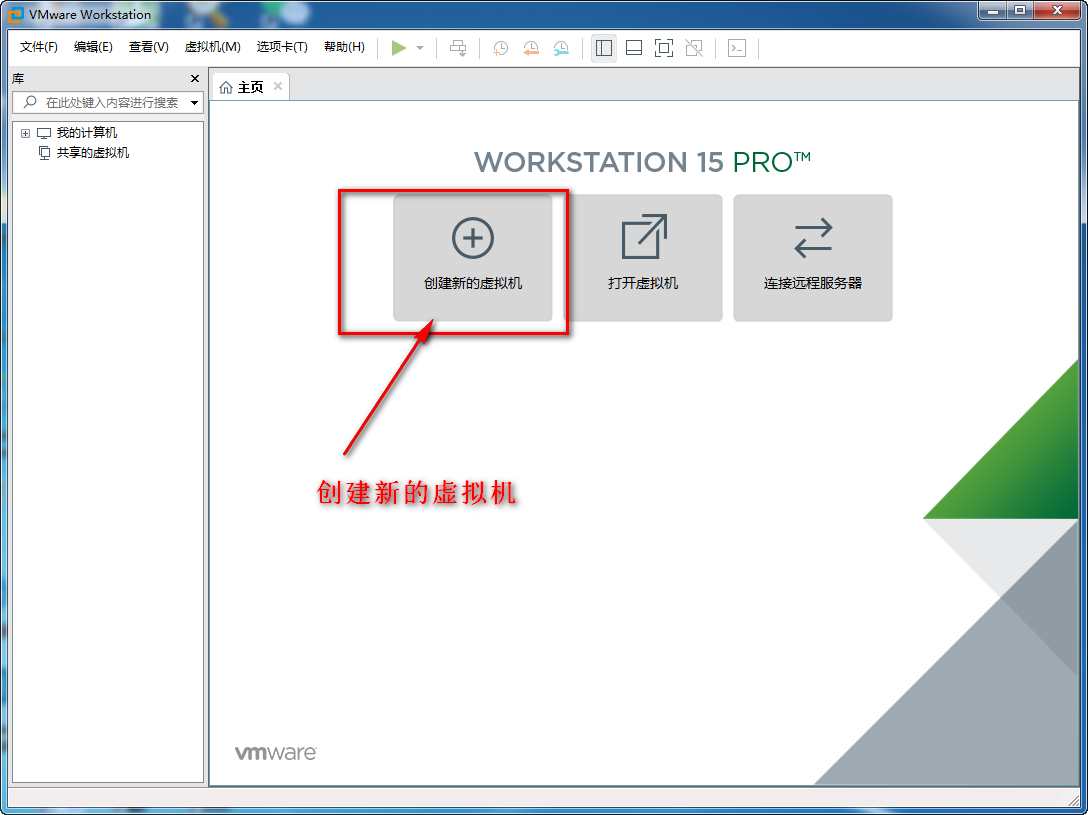
Task: Click the 打开虚拟机 tile
Action: (643, 257)
